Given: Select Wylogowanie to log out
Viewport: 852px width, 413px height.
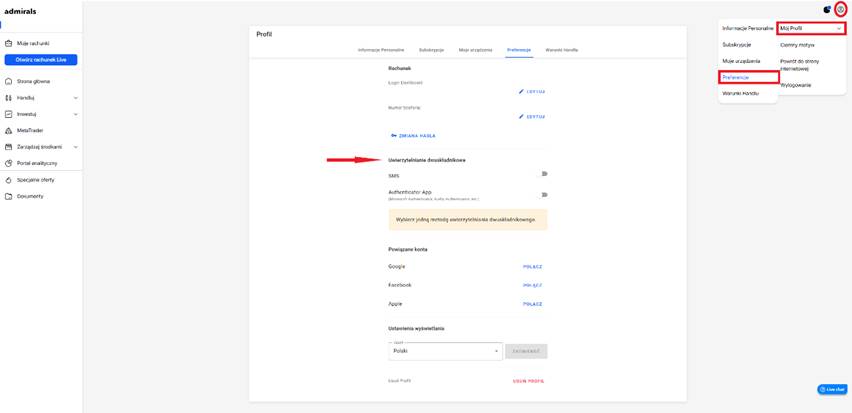Looking at the screenshot, I should (796, 85).
